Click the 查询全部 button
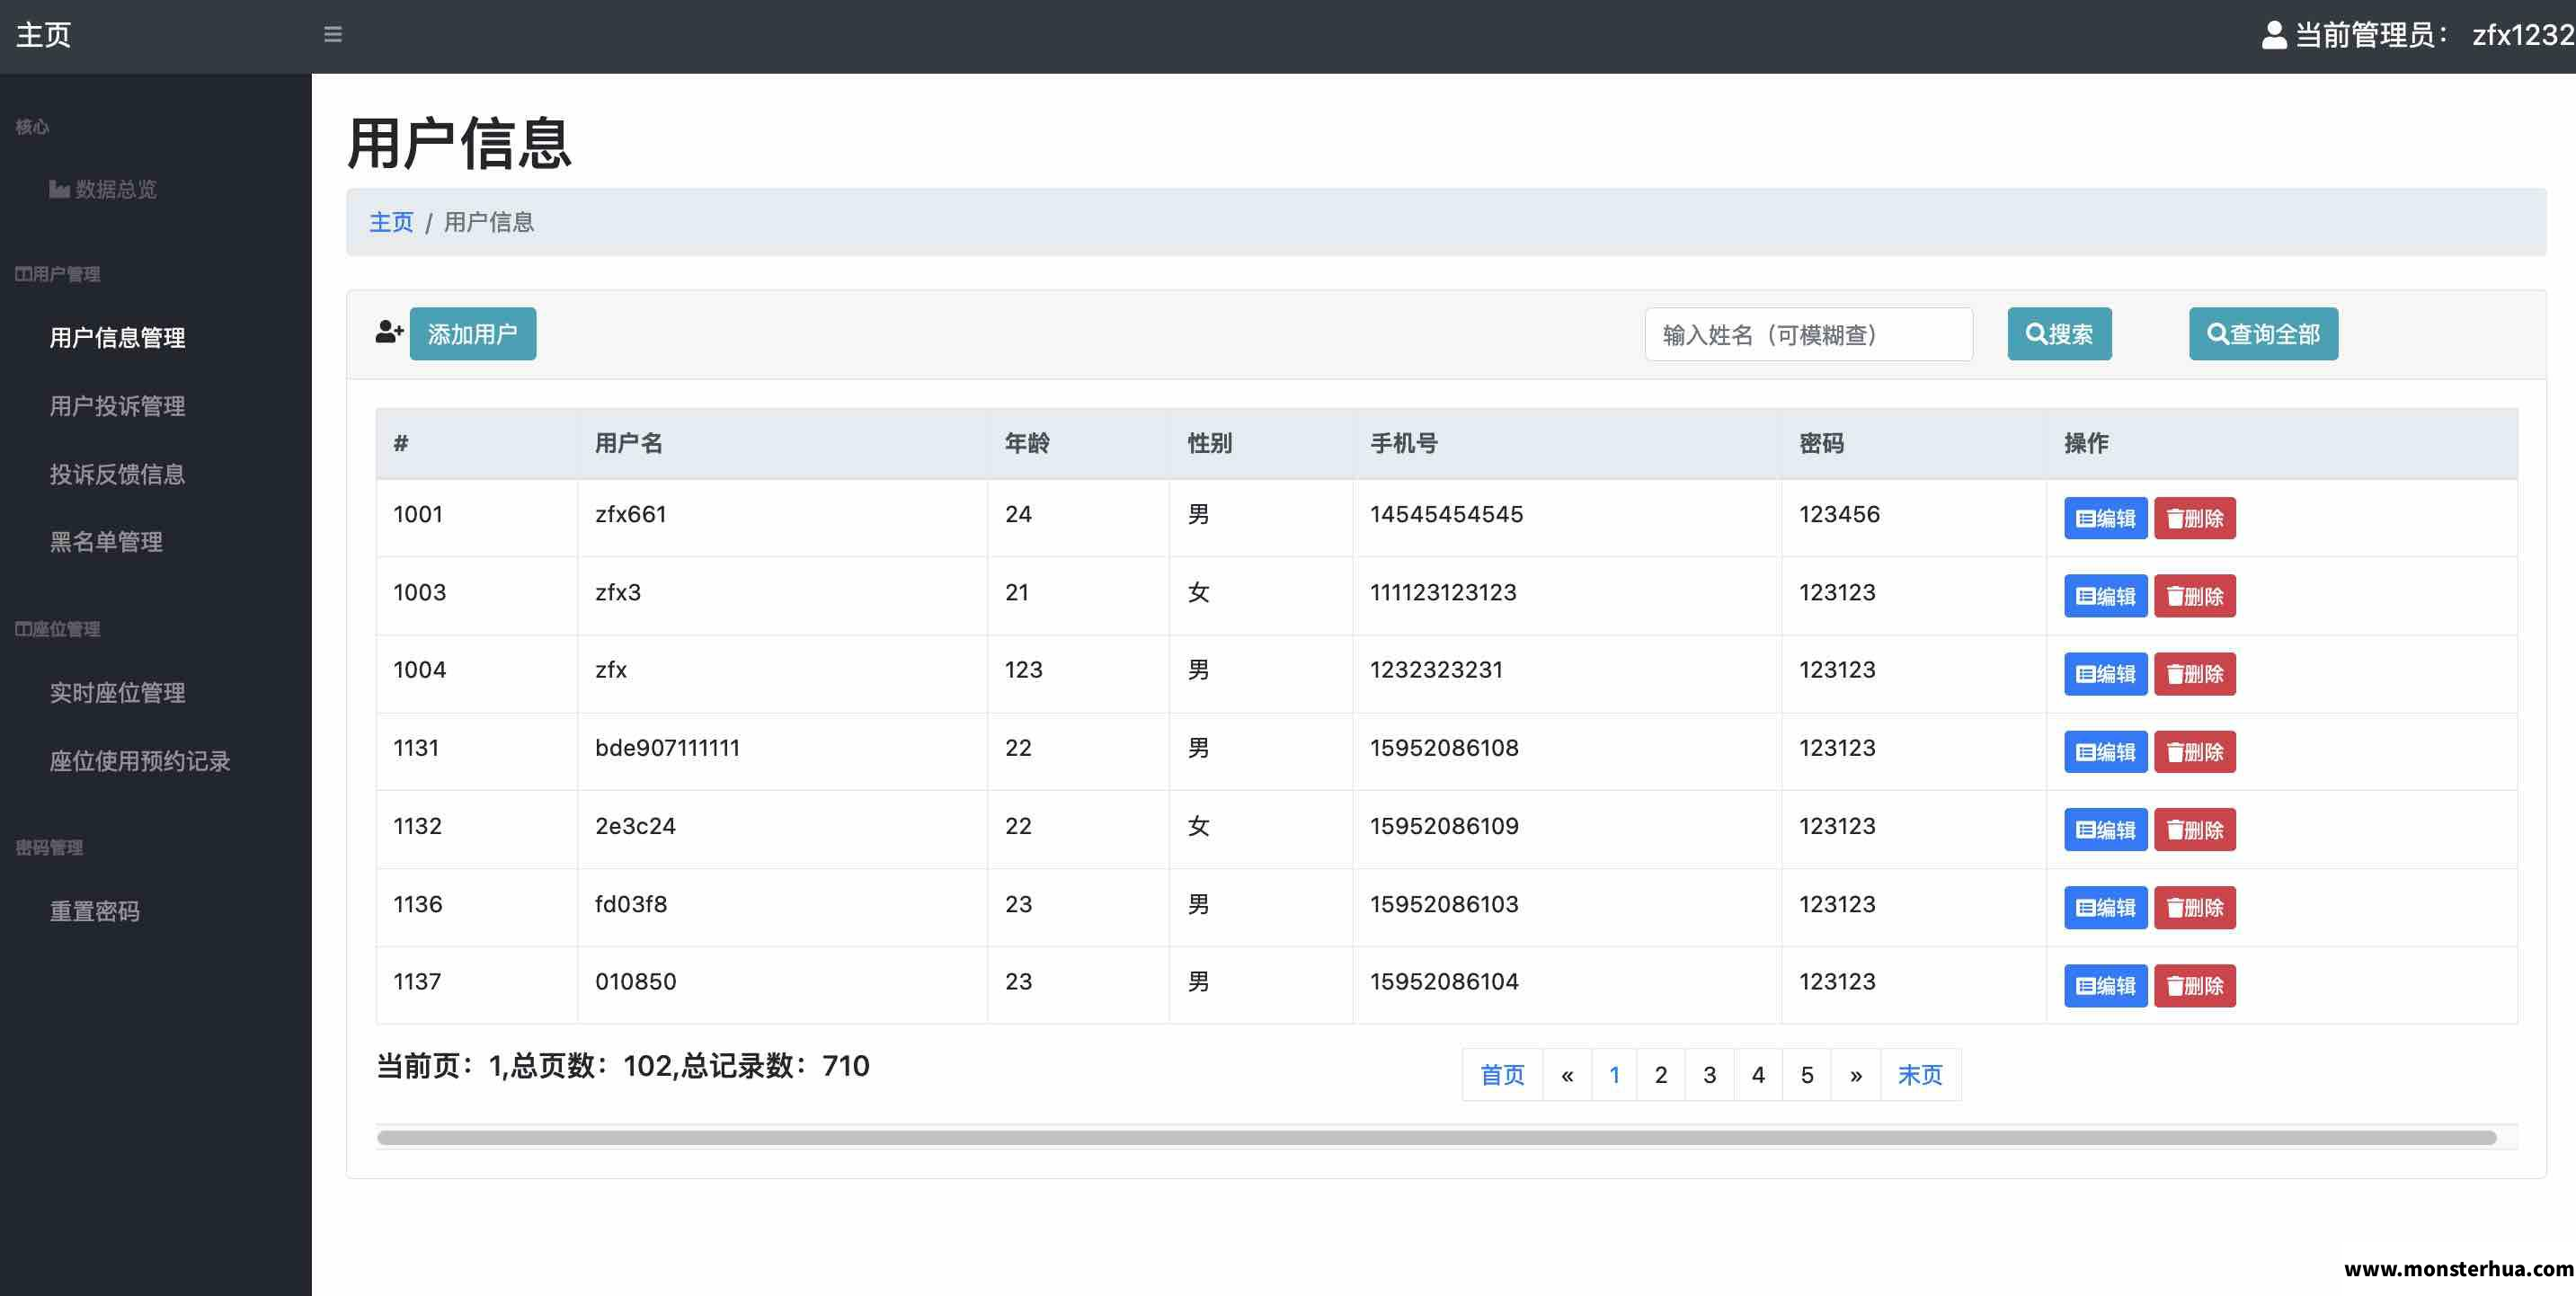This screenshot has width=2576, height=1296. click(x=2263, y=334)
